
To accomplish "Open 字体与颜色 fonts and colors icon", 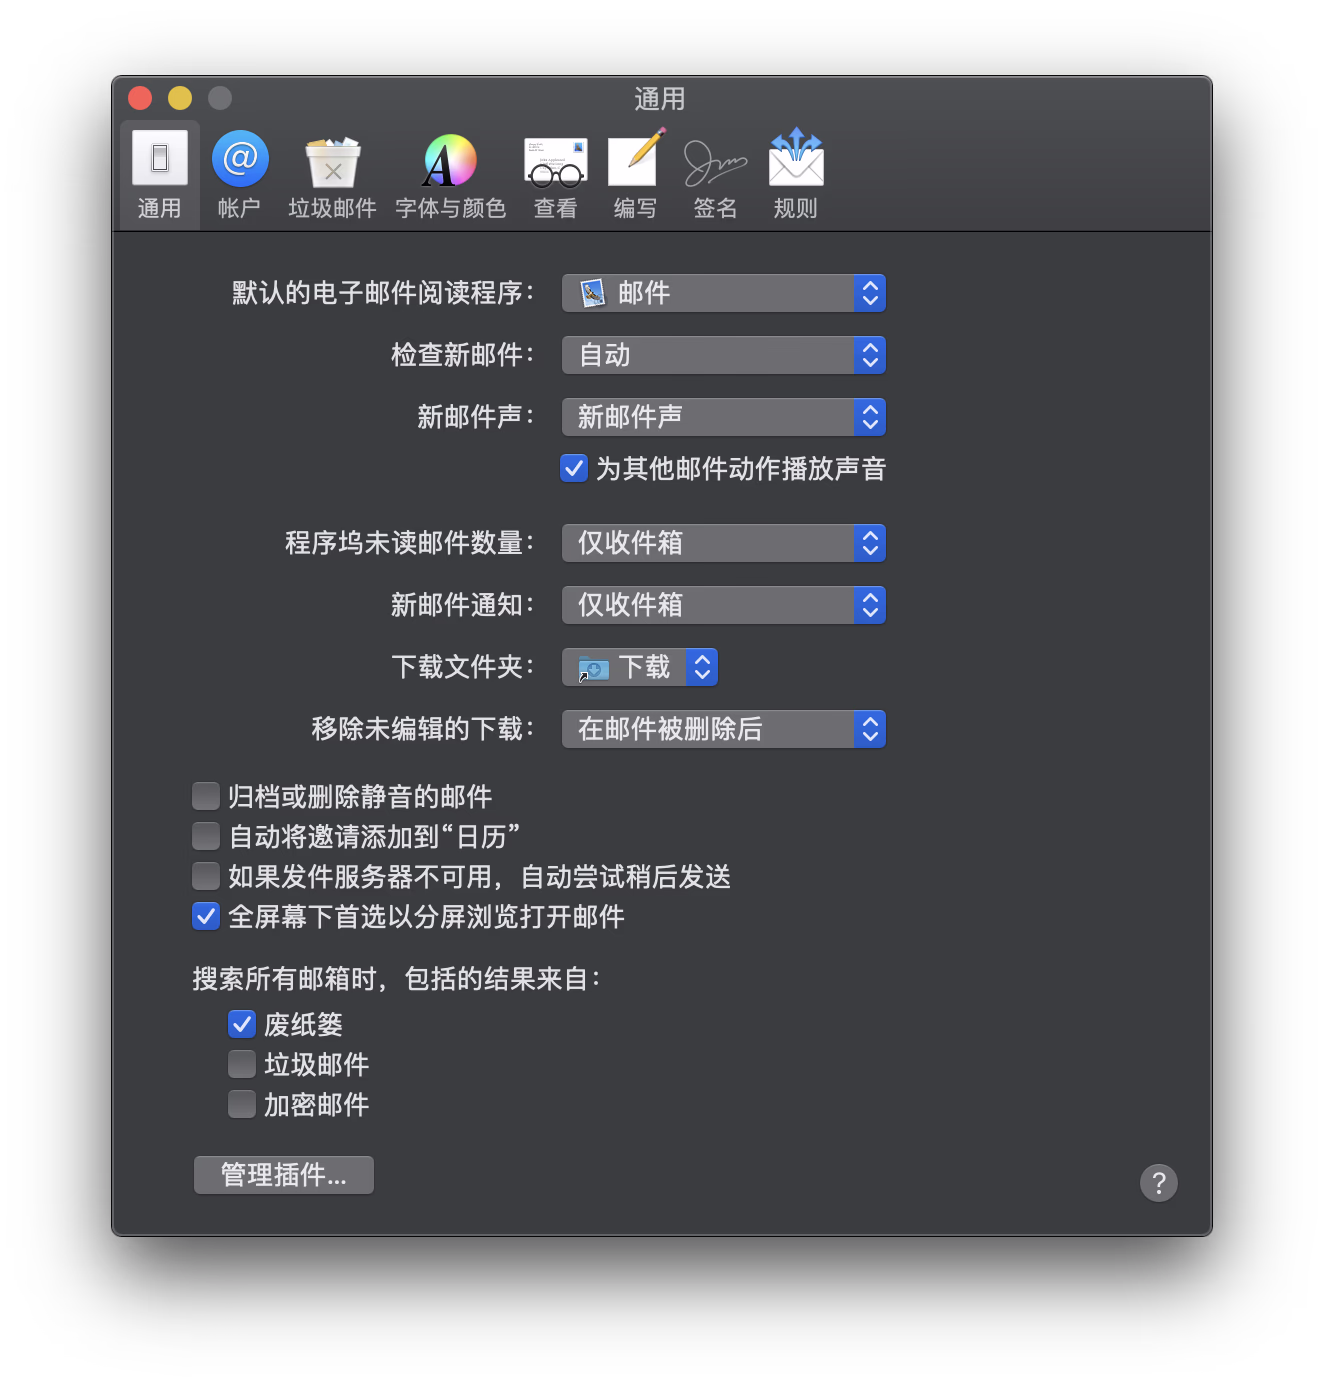I will (x=450, y=162).
